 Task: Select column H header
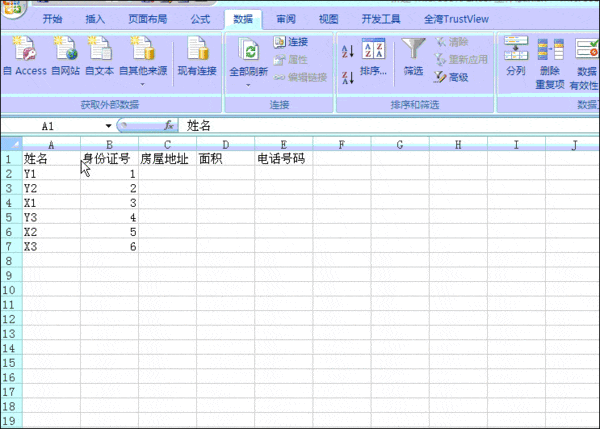tap(458, 145)
